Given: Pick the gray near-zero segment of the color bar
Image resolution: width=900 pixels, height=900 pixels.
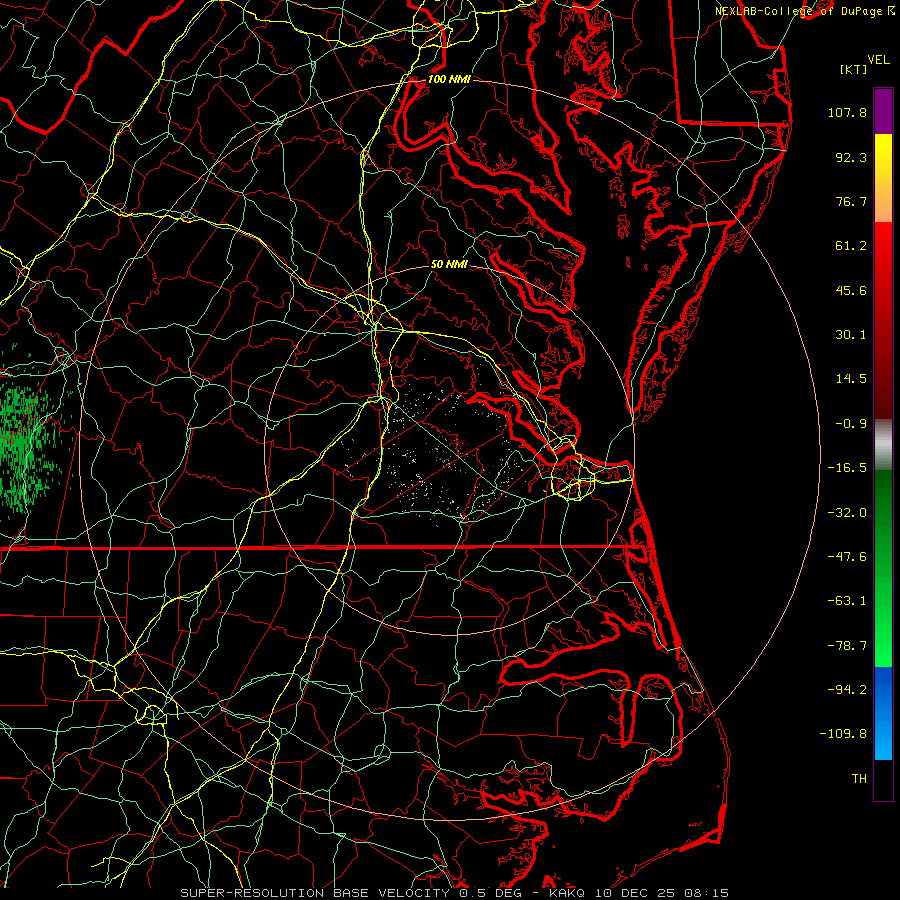Looking at the screenshot, I should click(883, 445).
